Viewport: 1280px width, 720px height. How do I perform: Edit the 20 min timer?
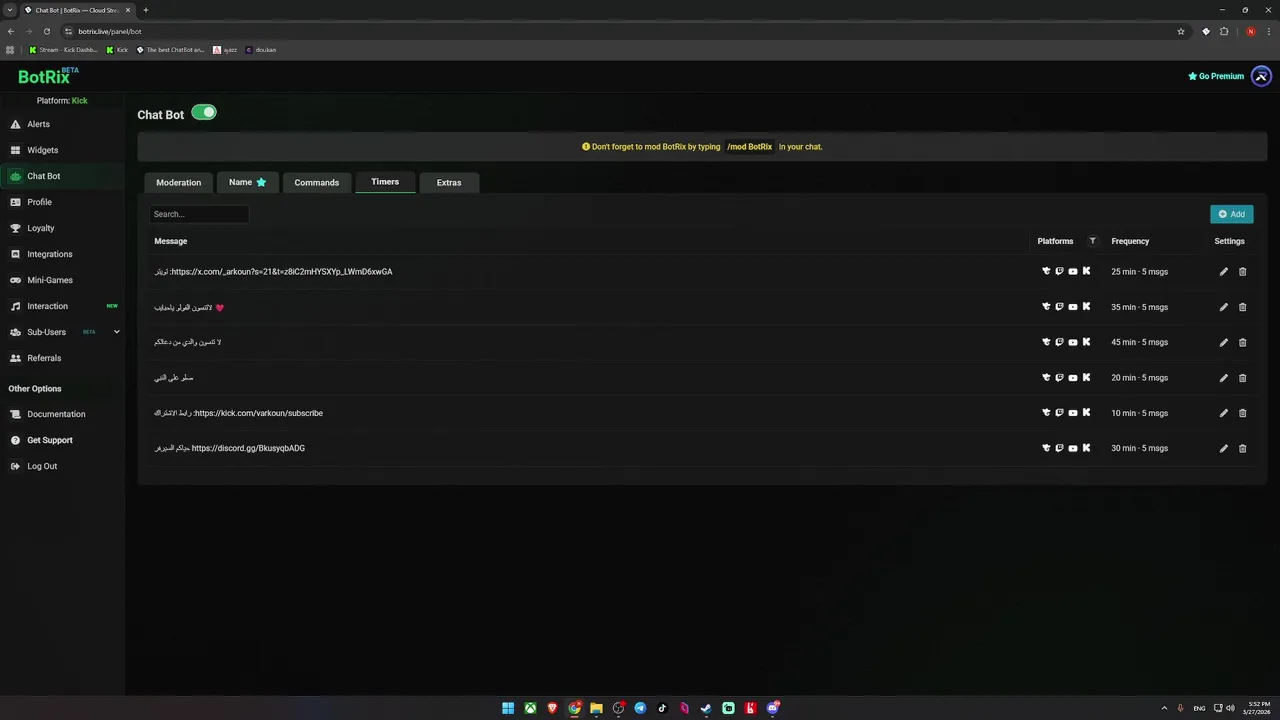click(1223, 378)
